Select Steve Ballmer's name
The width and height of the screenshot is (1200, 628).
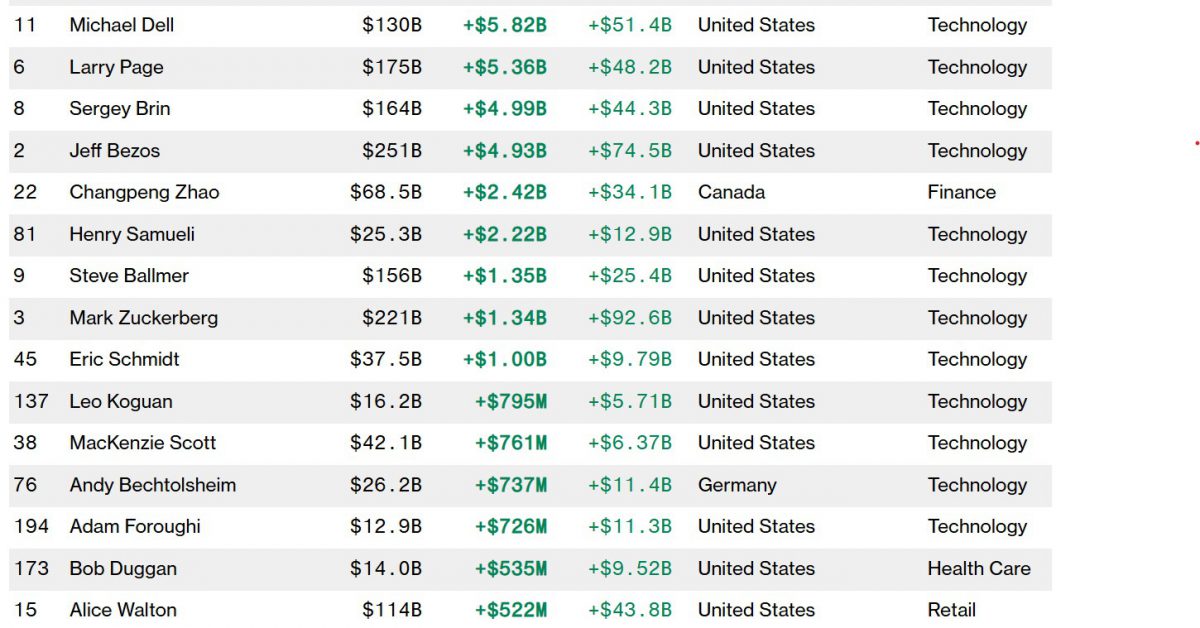click(129, 276)
